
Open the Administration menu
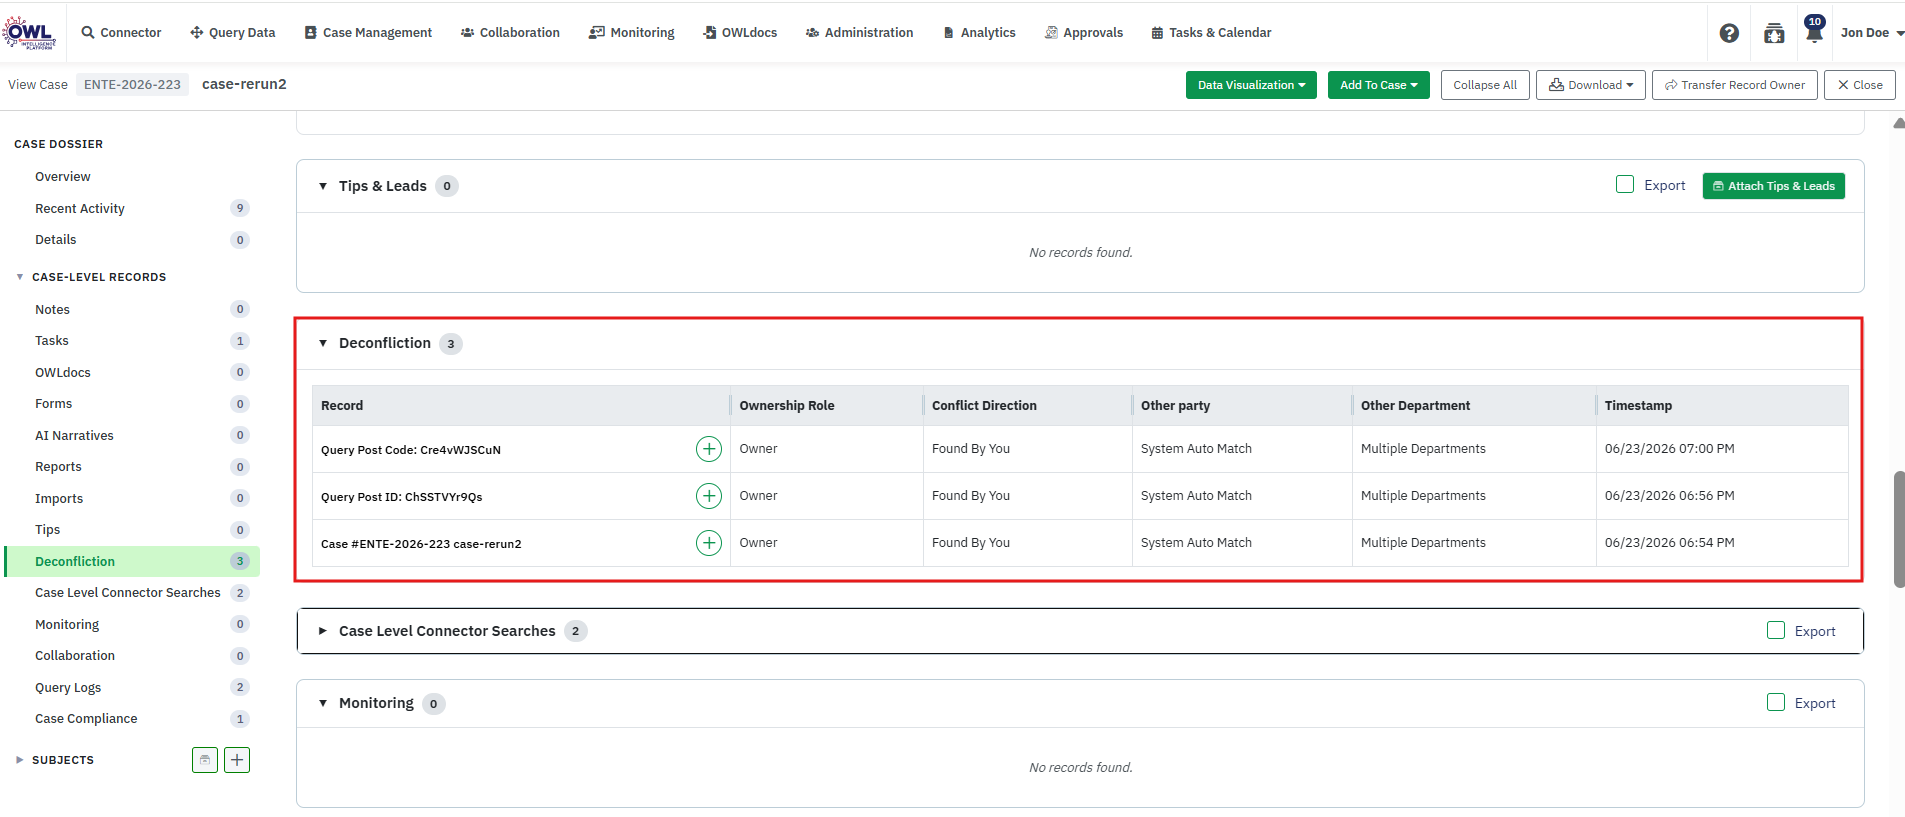coord(859,33)
